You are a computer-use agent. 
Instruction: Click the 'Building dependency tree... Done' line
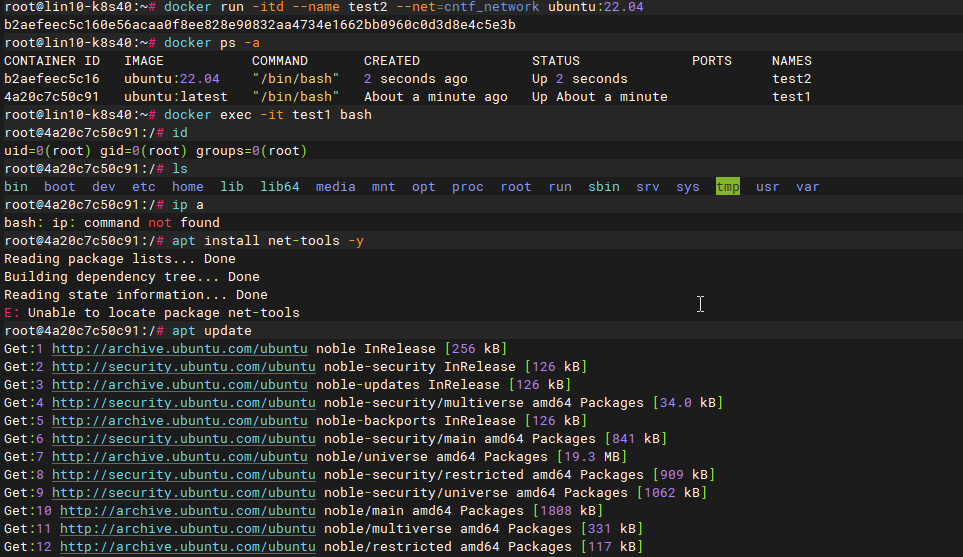pyautogui.click(x=131, y=276)
